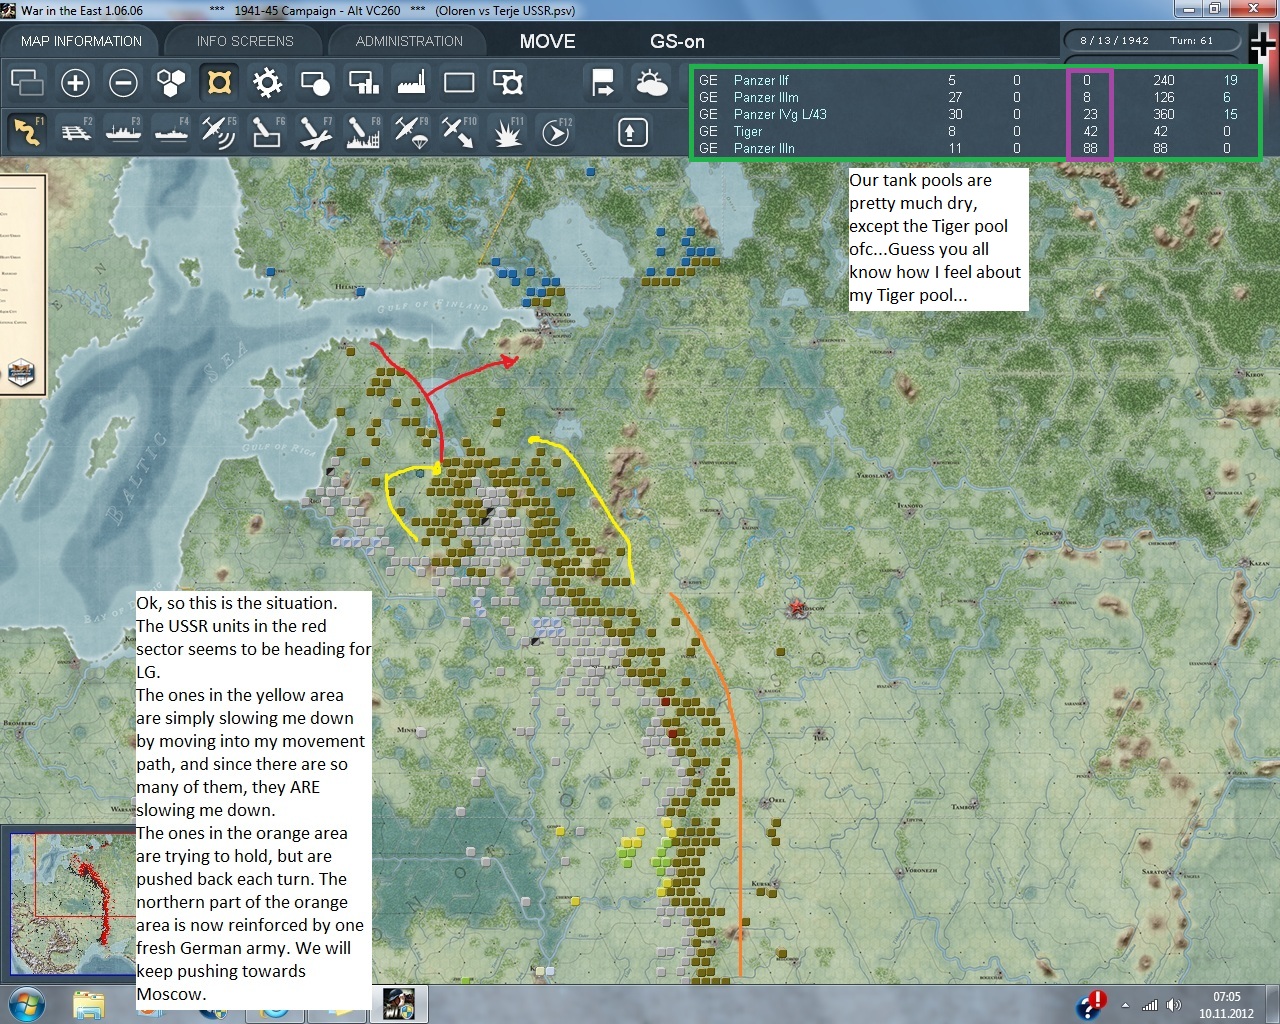Toggle the hex grid overlay icon
Viewport: 1280px width, 1024px height.
171,82
